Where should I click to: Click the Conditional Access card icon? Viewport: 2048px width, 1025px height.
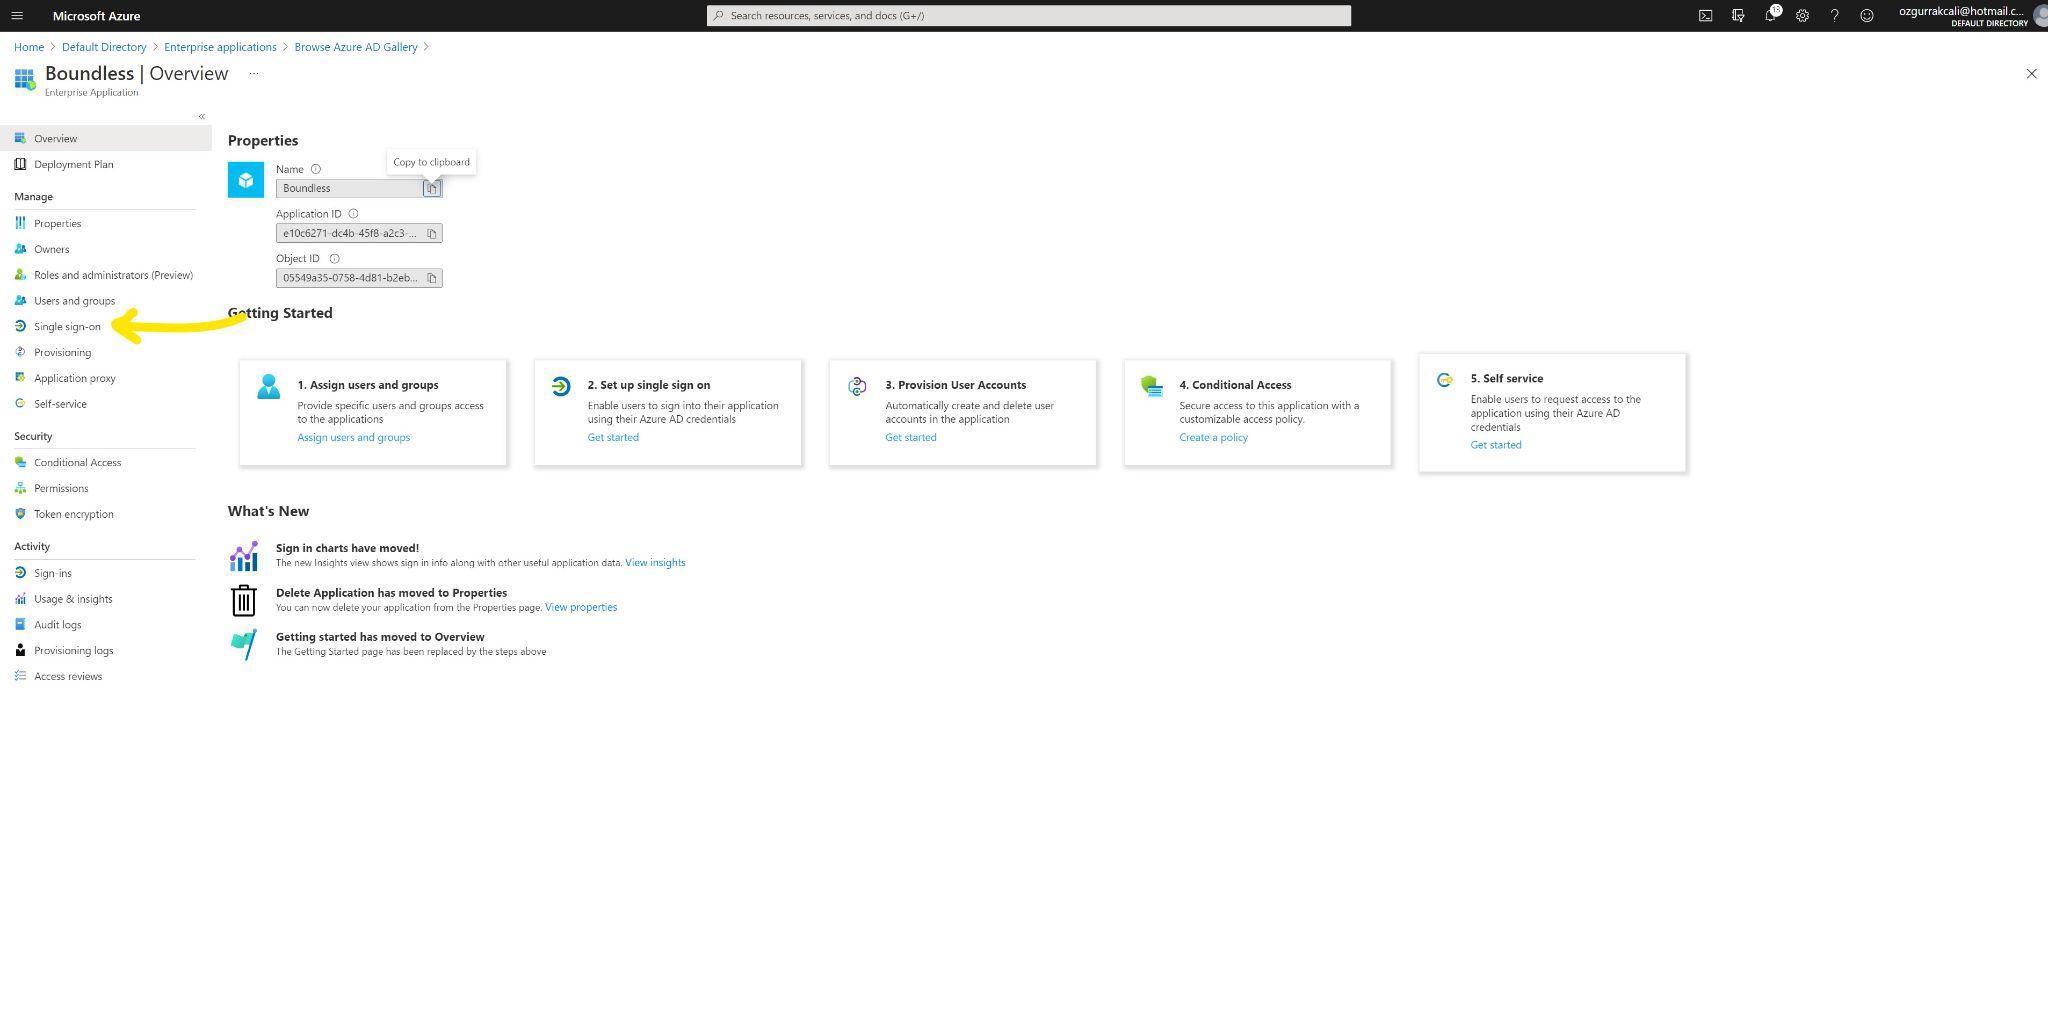tap(1151, 386)
